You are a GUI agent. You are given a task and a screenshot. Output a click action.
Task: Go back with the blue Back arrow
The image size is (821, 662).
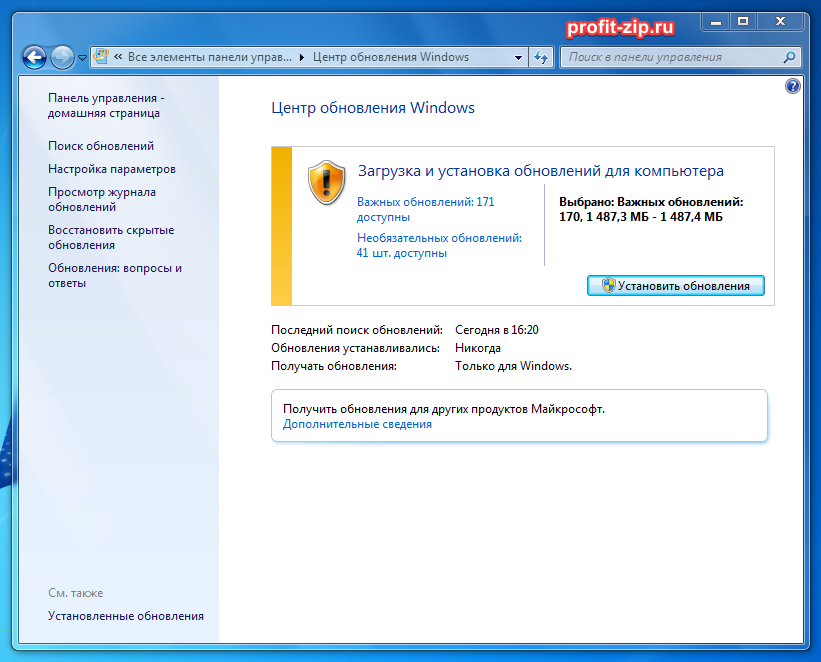[x=35, y=57]
